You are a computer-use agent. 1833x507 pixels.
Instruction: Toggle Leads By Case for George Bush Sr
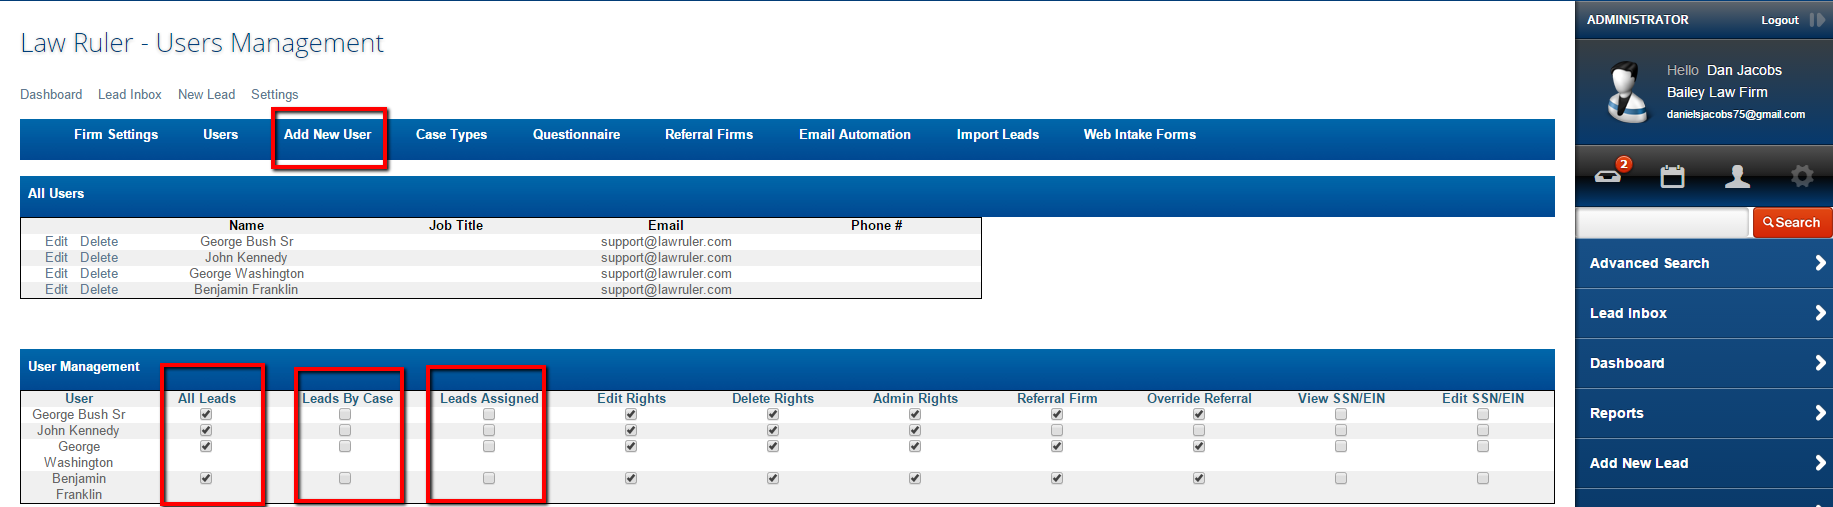click(x=345, y=414)
